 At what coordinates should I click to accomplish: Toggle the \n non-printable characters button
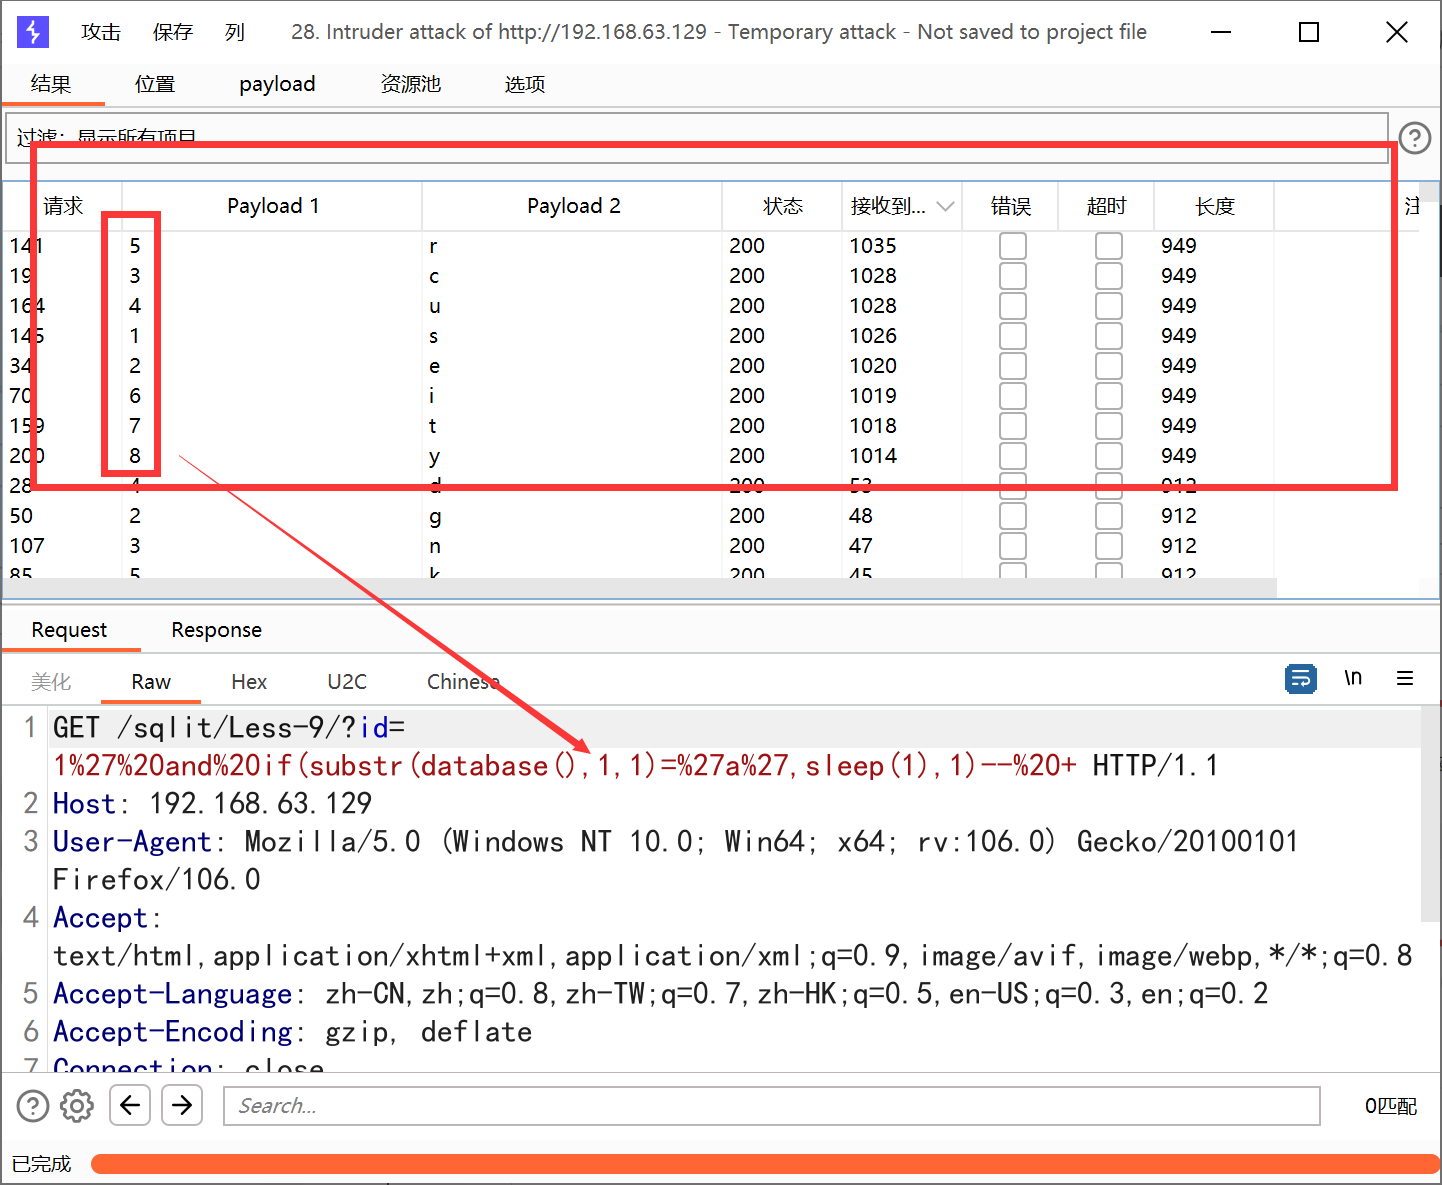pos(1353,678)
